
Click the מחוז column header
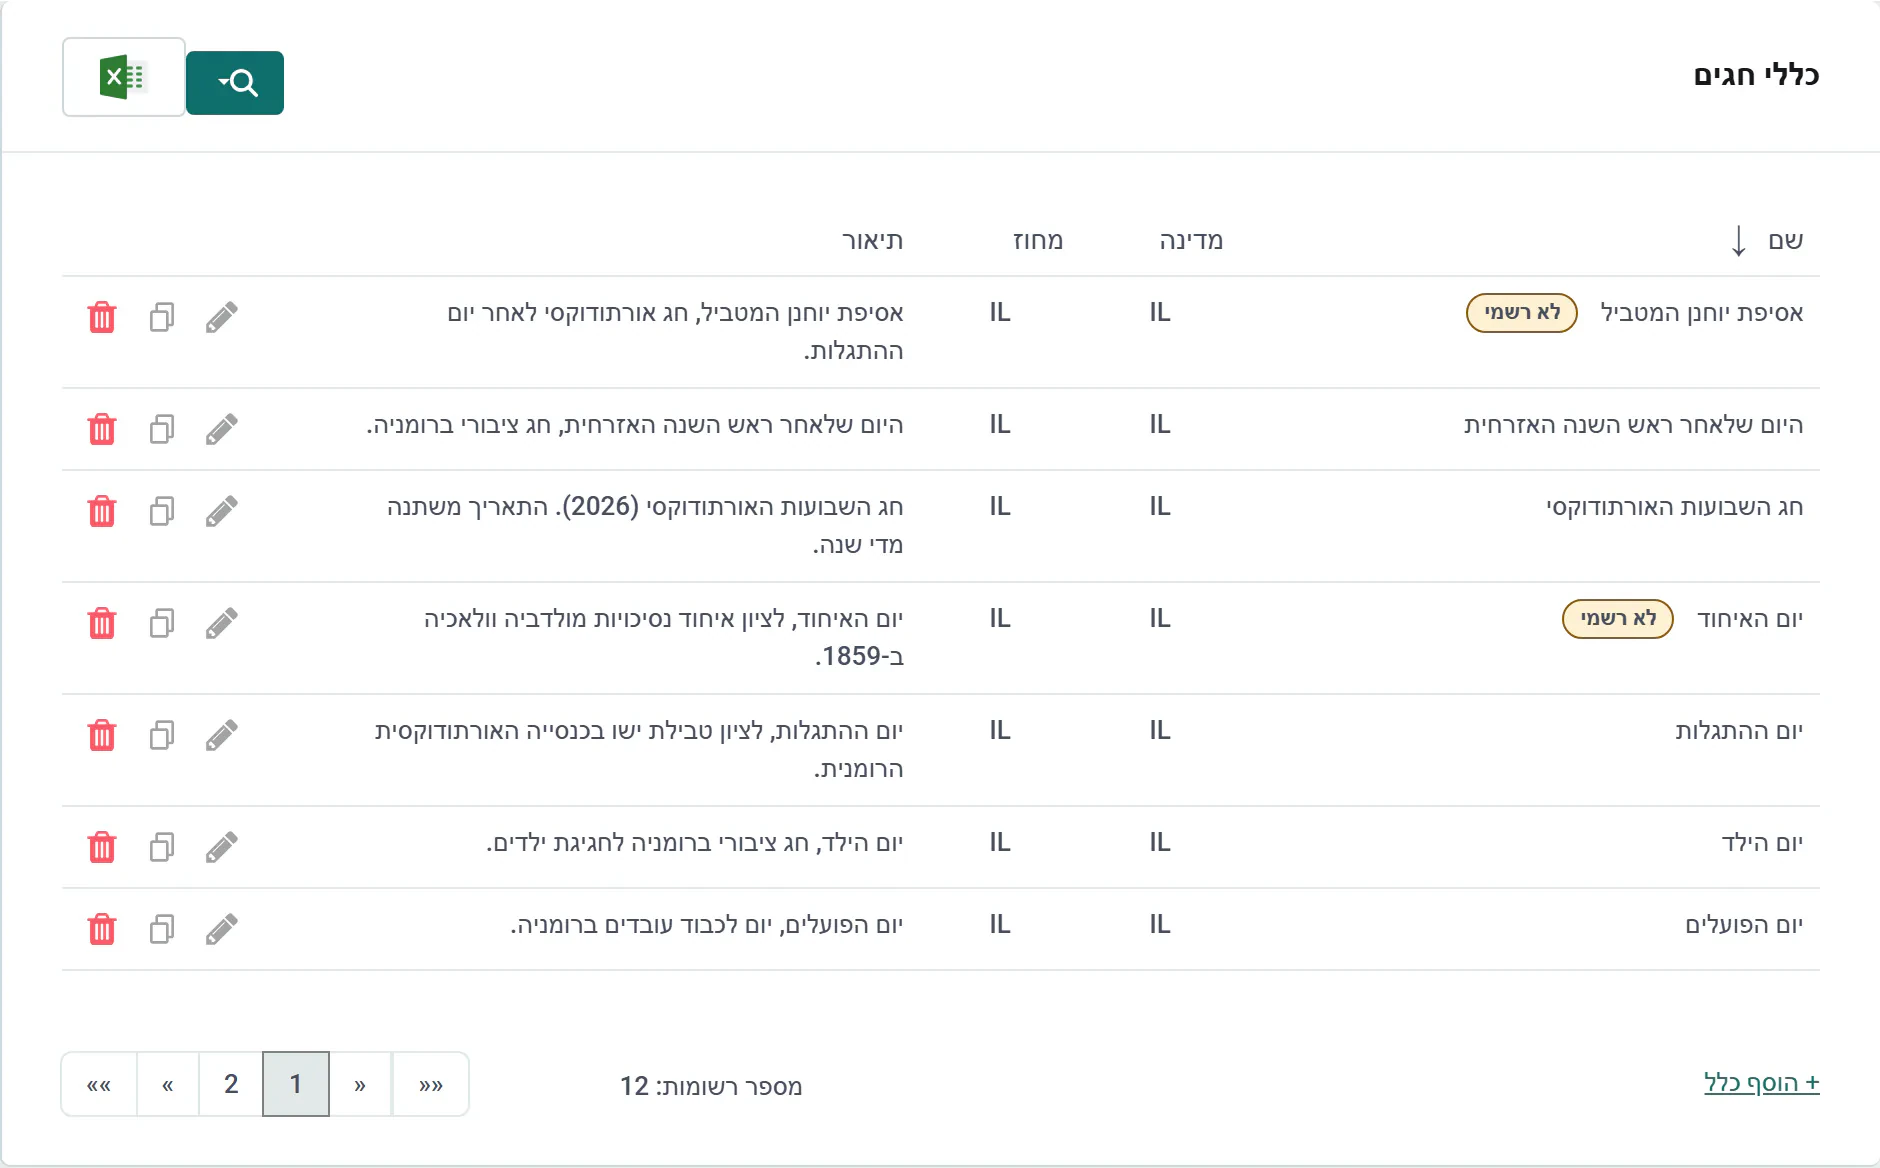(x=1038, y=240)
